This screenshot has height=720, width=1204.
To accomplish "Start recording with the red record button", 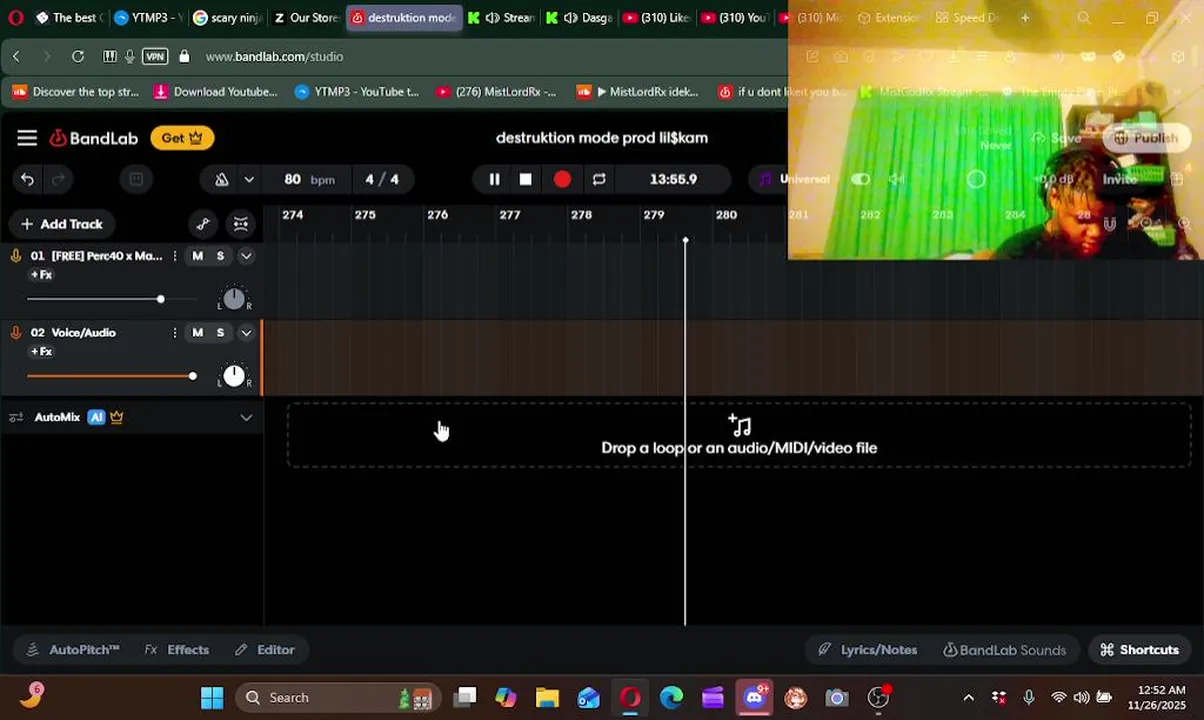I will 562,179.
